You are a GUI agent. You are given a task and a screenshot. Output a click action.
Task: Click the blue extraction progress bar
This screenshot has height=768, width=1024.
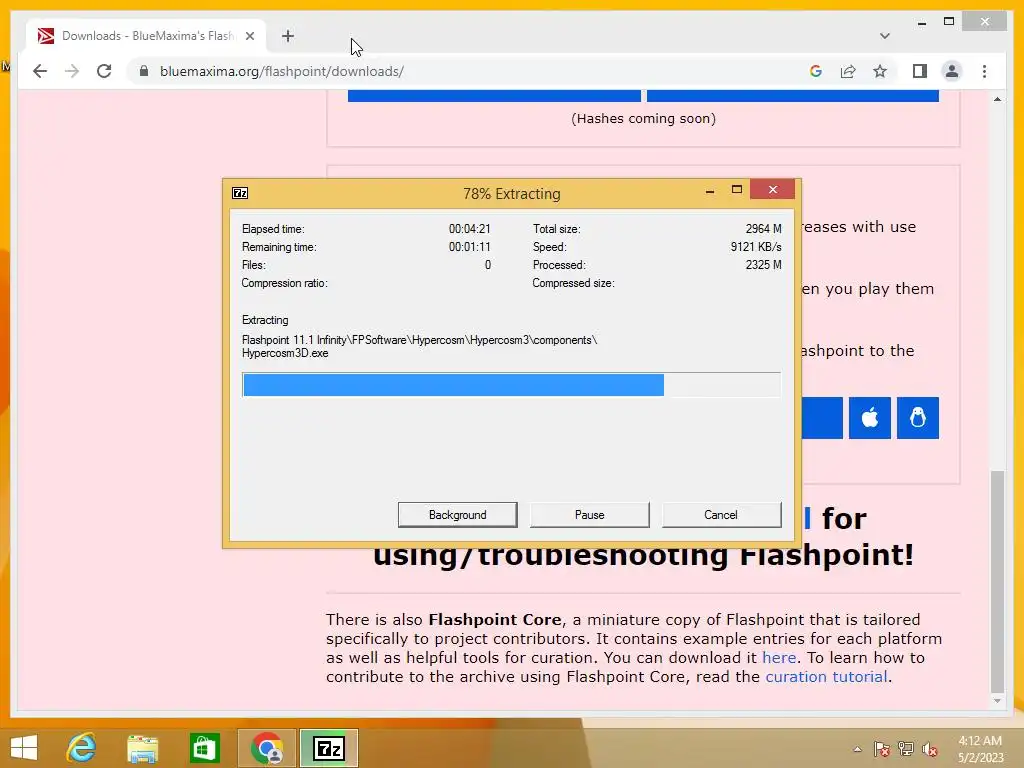453,385
